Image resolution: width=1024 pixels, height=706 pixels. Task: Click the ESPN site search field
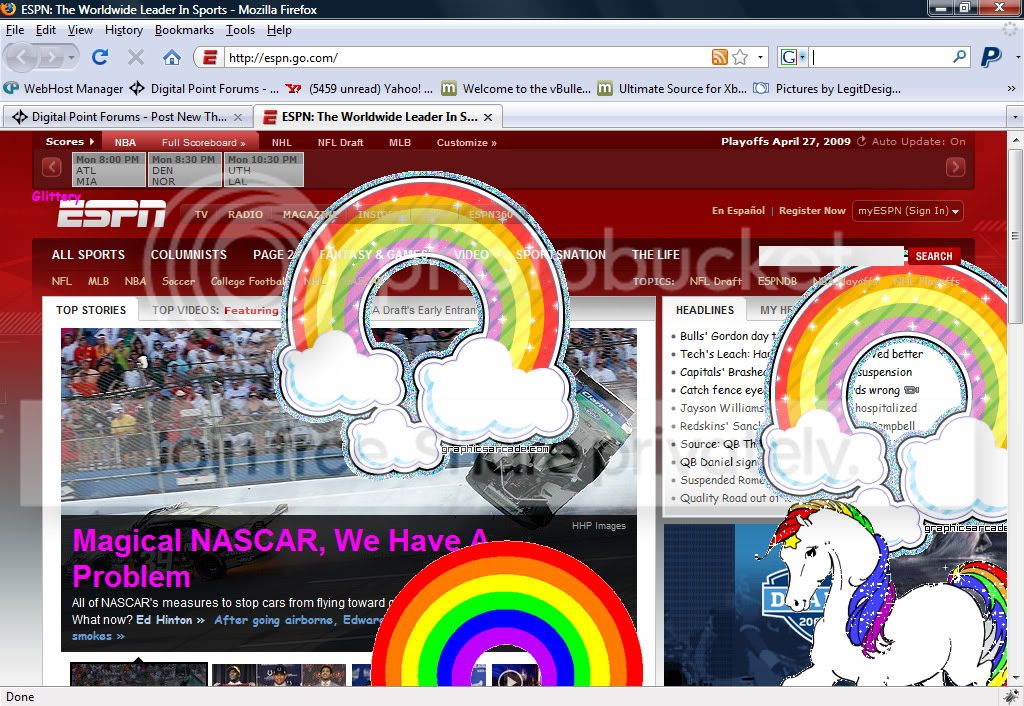pyautogui.click(x=833, y=256)
